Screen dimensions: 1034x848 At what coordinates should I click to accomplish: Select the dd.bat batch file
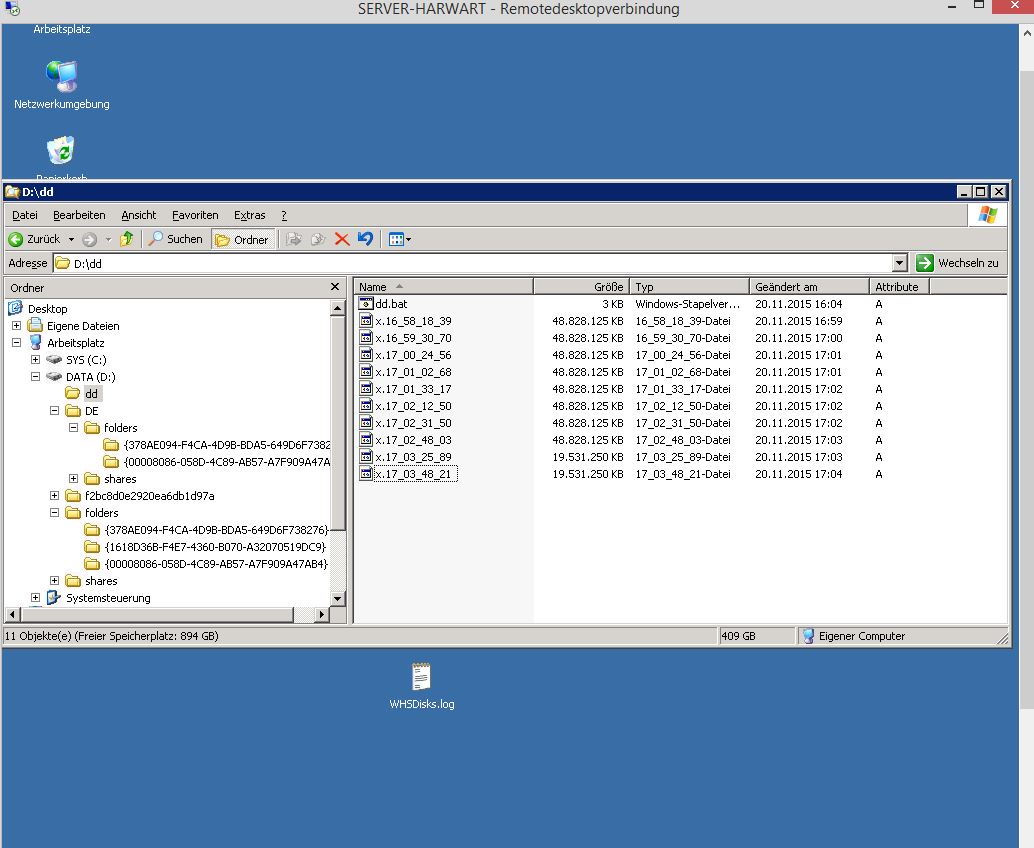[x=390, y=304]
